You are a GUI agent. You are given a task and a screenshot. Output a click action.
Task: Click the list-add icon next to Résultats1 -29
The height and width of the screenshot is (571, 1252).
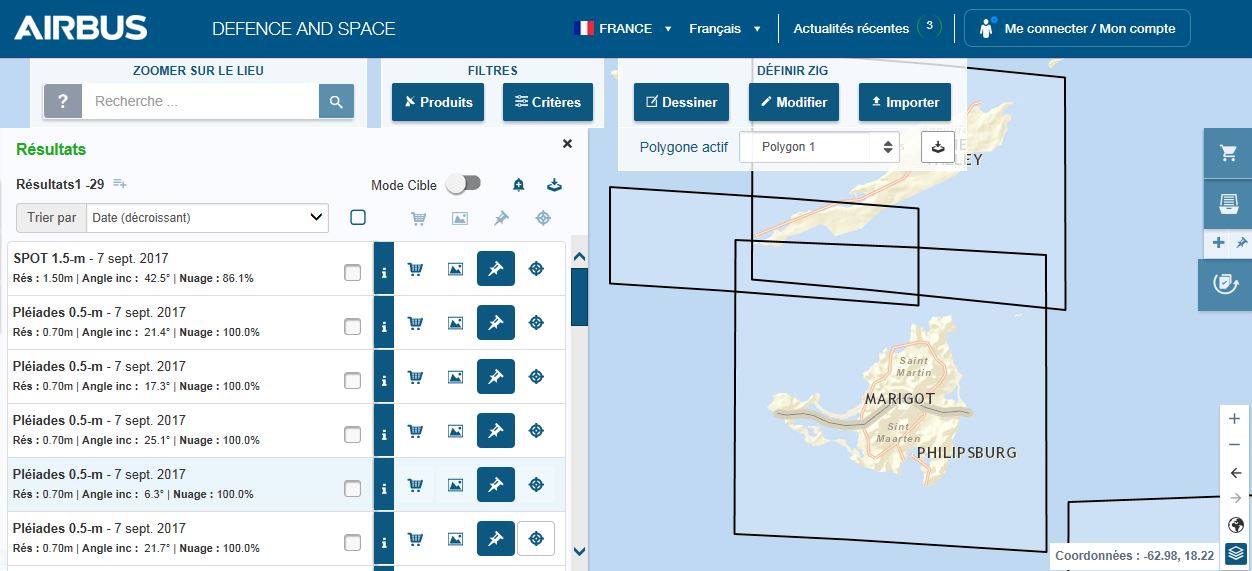tap(120, 184)
